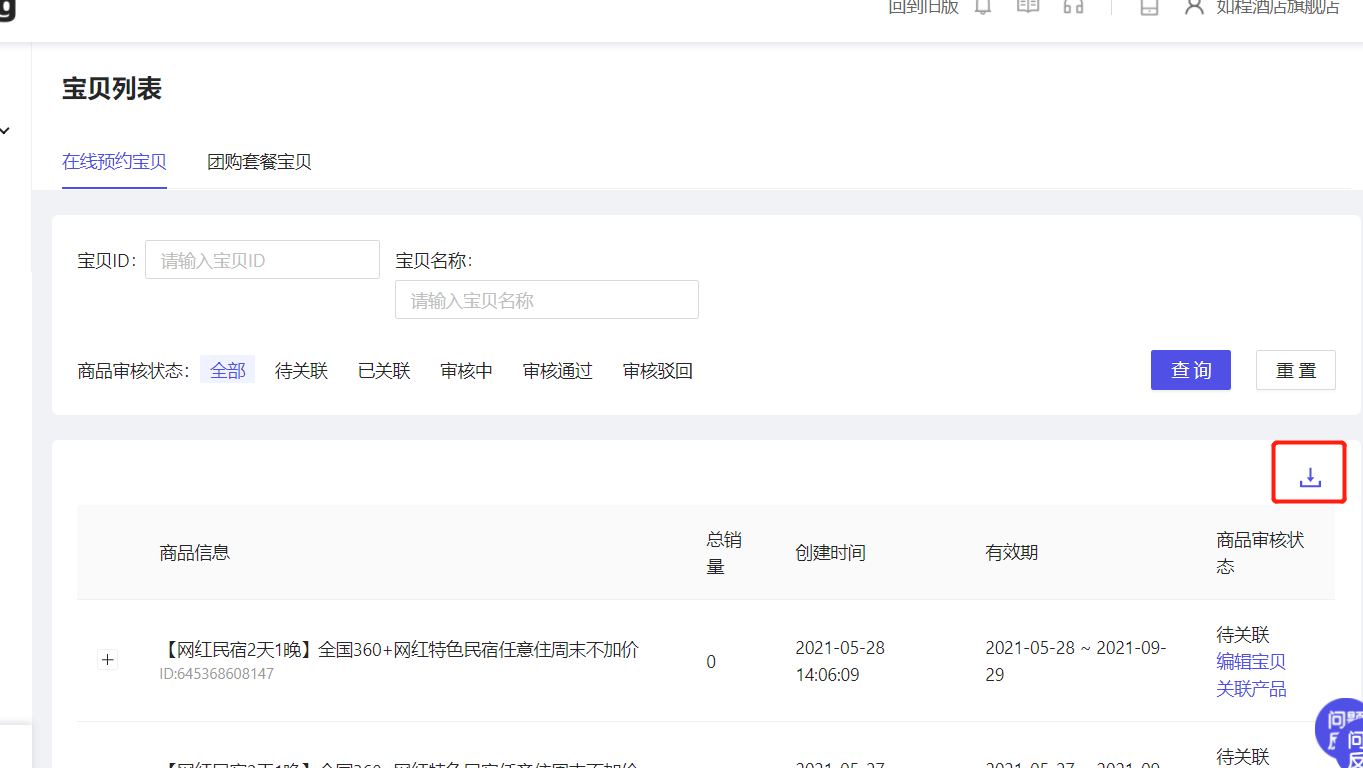Image resolution: width=1363 pixels, height=768 pixels.
Task: Click the 重置 reset button
Action: (1296, 370)
